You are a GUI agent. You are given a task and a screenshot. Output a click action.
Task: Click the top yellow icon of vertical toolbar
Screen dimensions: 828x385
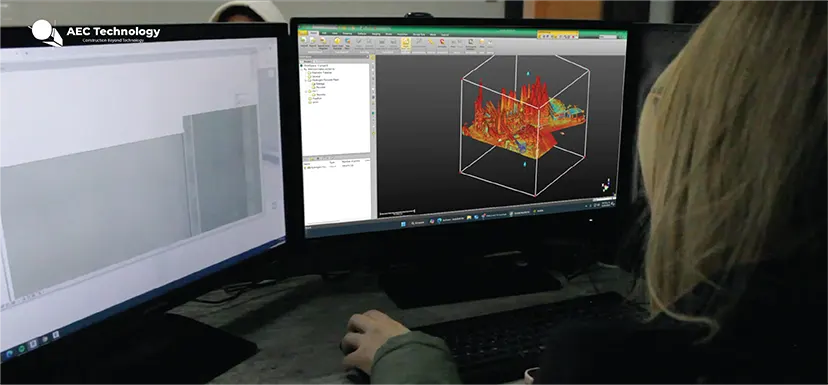pos(372,57)
